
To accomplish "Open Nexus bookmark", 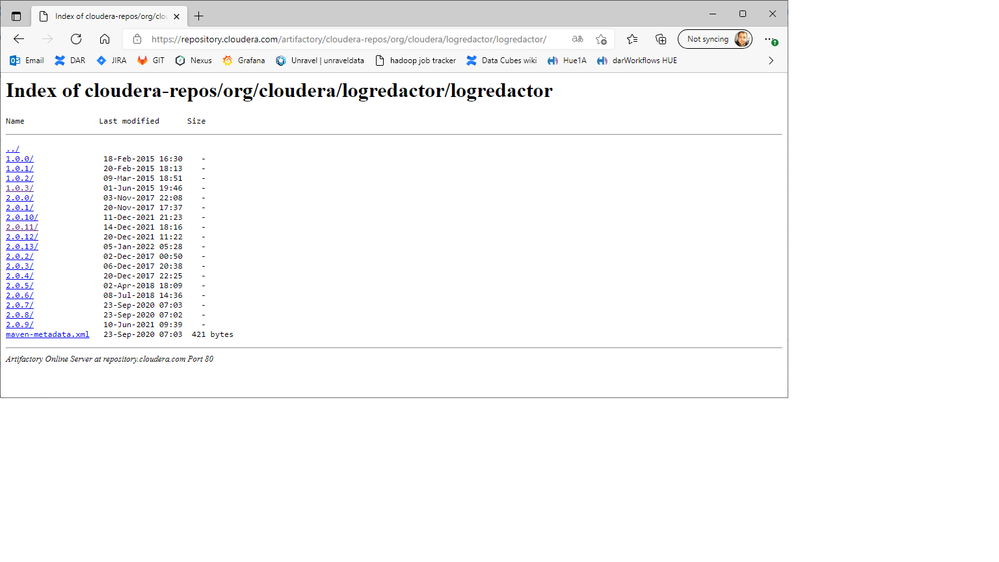I will click(x=193, y=61).
